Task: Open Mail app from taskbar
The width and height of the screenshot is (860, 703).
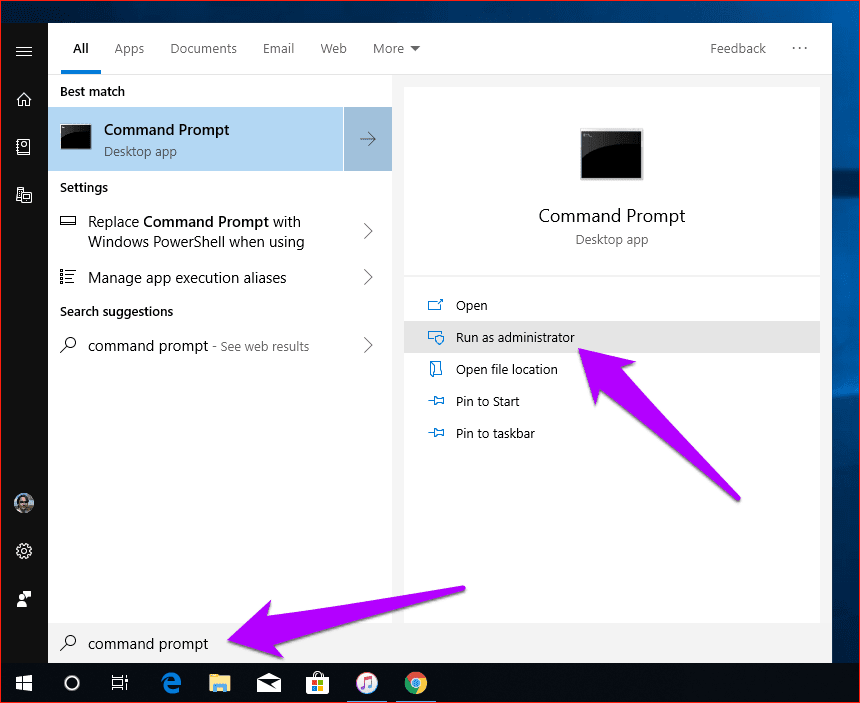Action: [269, 684]
